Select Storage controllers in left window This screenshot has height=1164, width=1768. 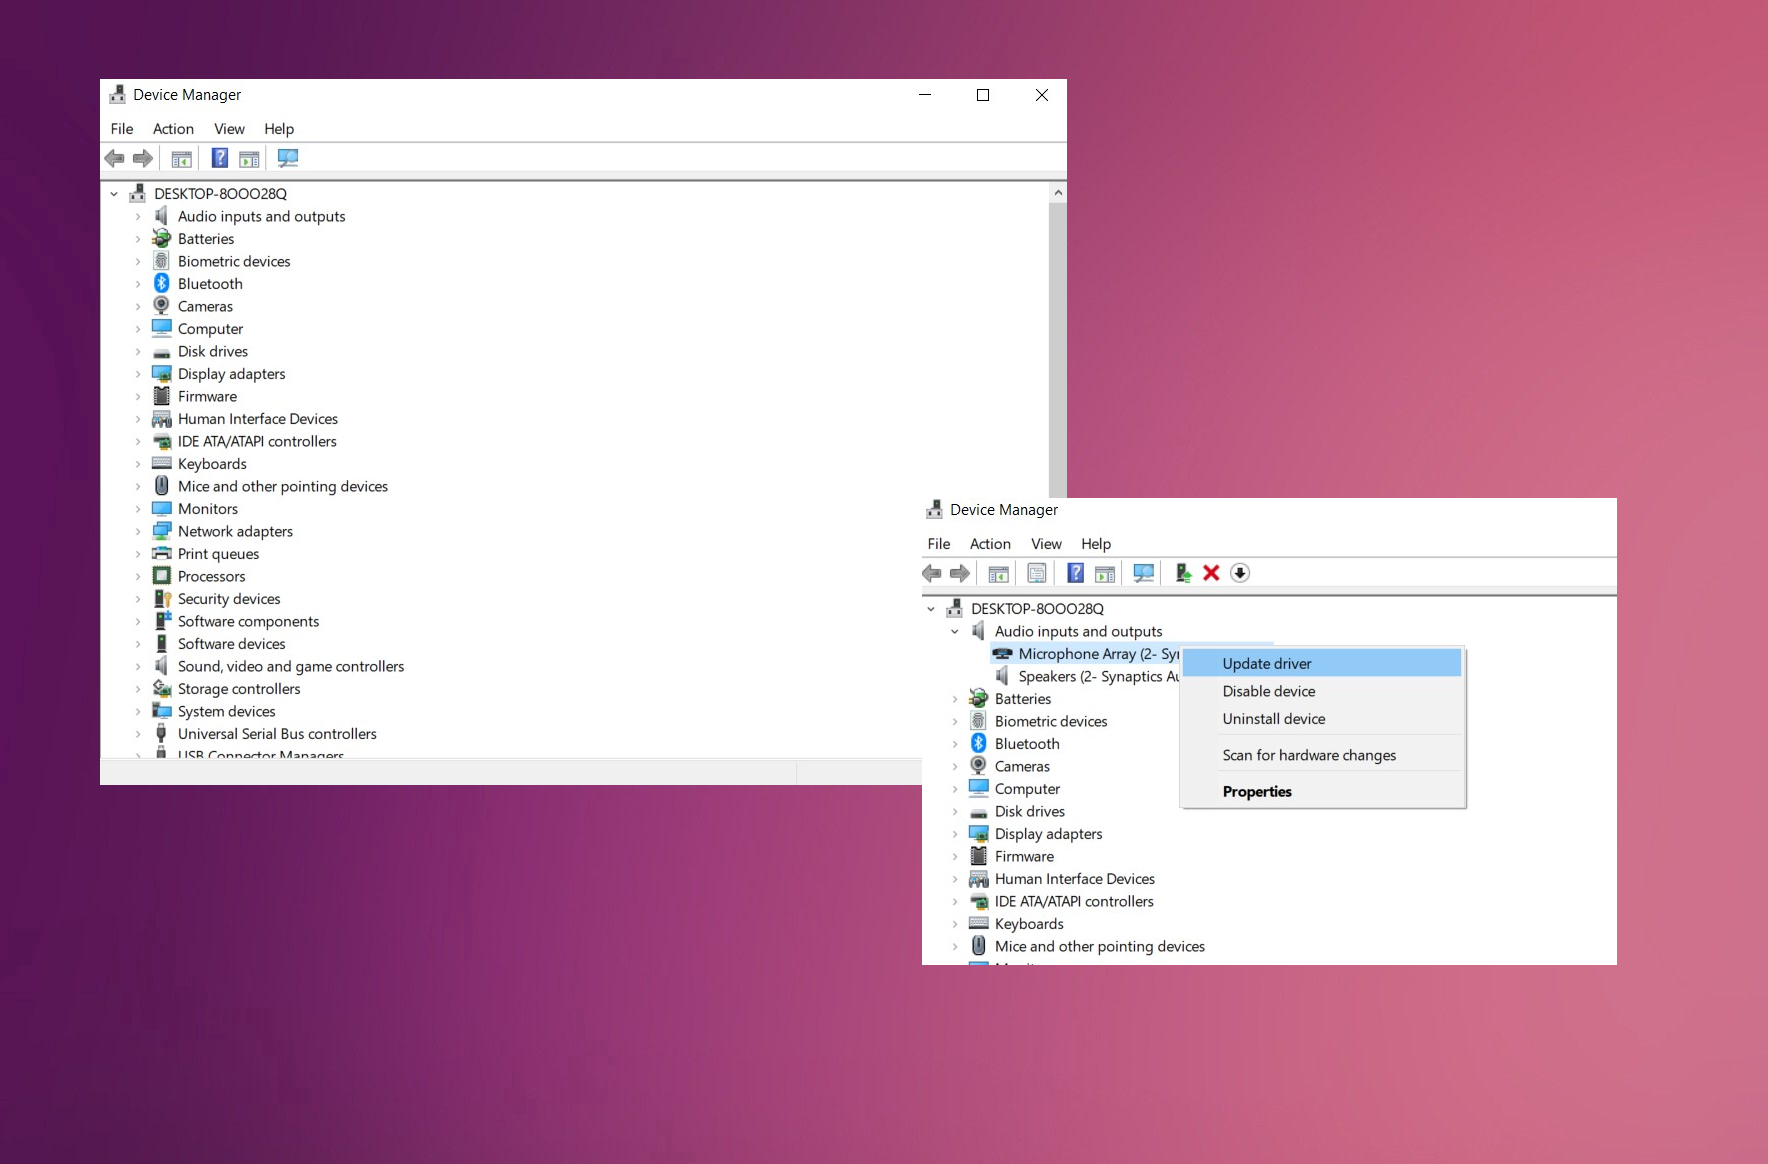click(x=239, y=689)
